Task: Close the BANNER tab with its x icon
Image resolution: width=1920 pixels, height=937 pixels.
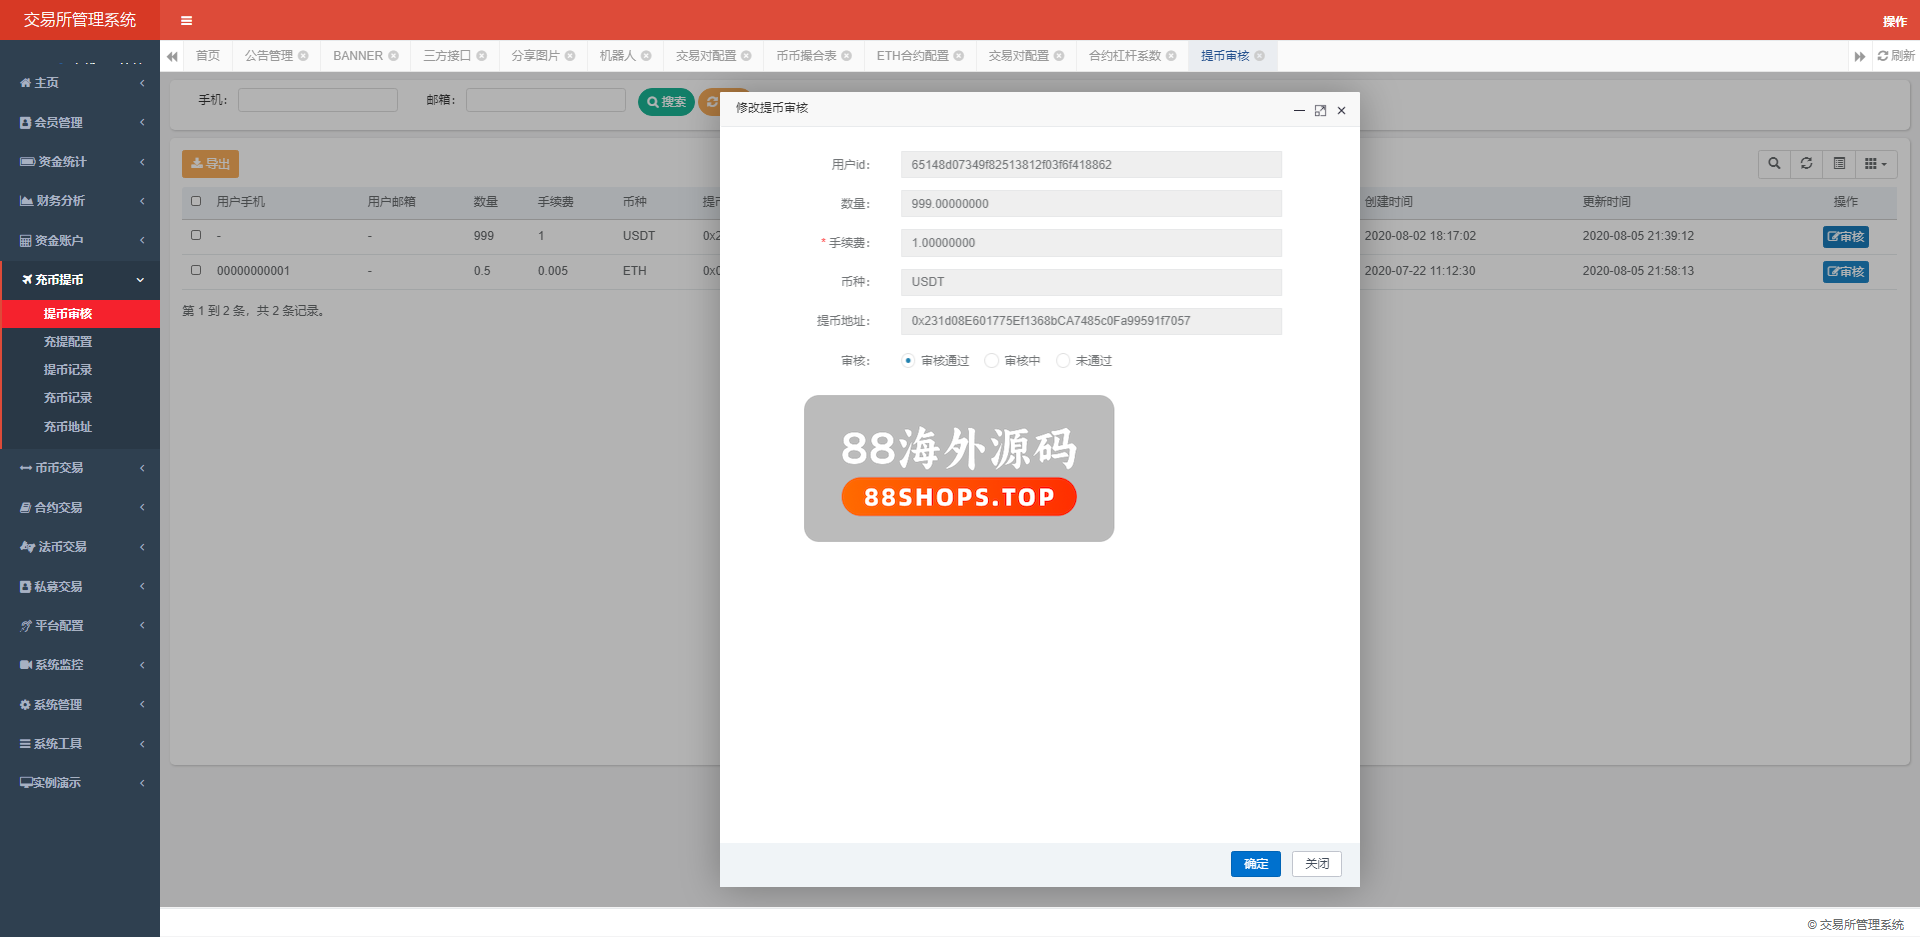Action: point(394,56)
